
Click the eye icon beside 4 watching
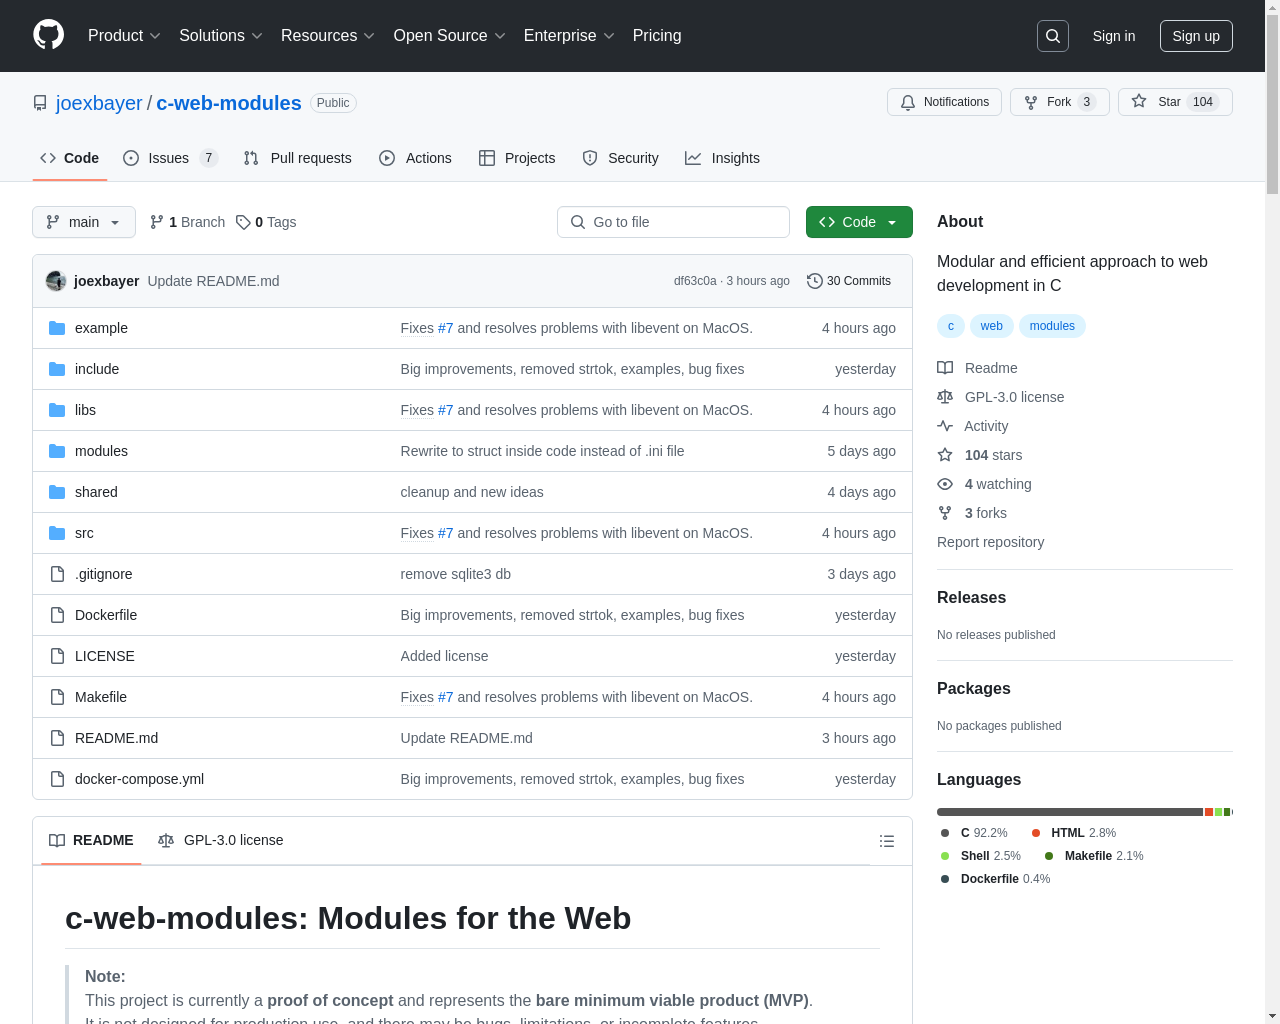tap(945, 484)
